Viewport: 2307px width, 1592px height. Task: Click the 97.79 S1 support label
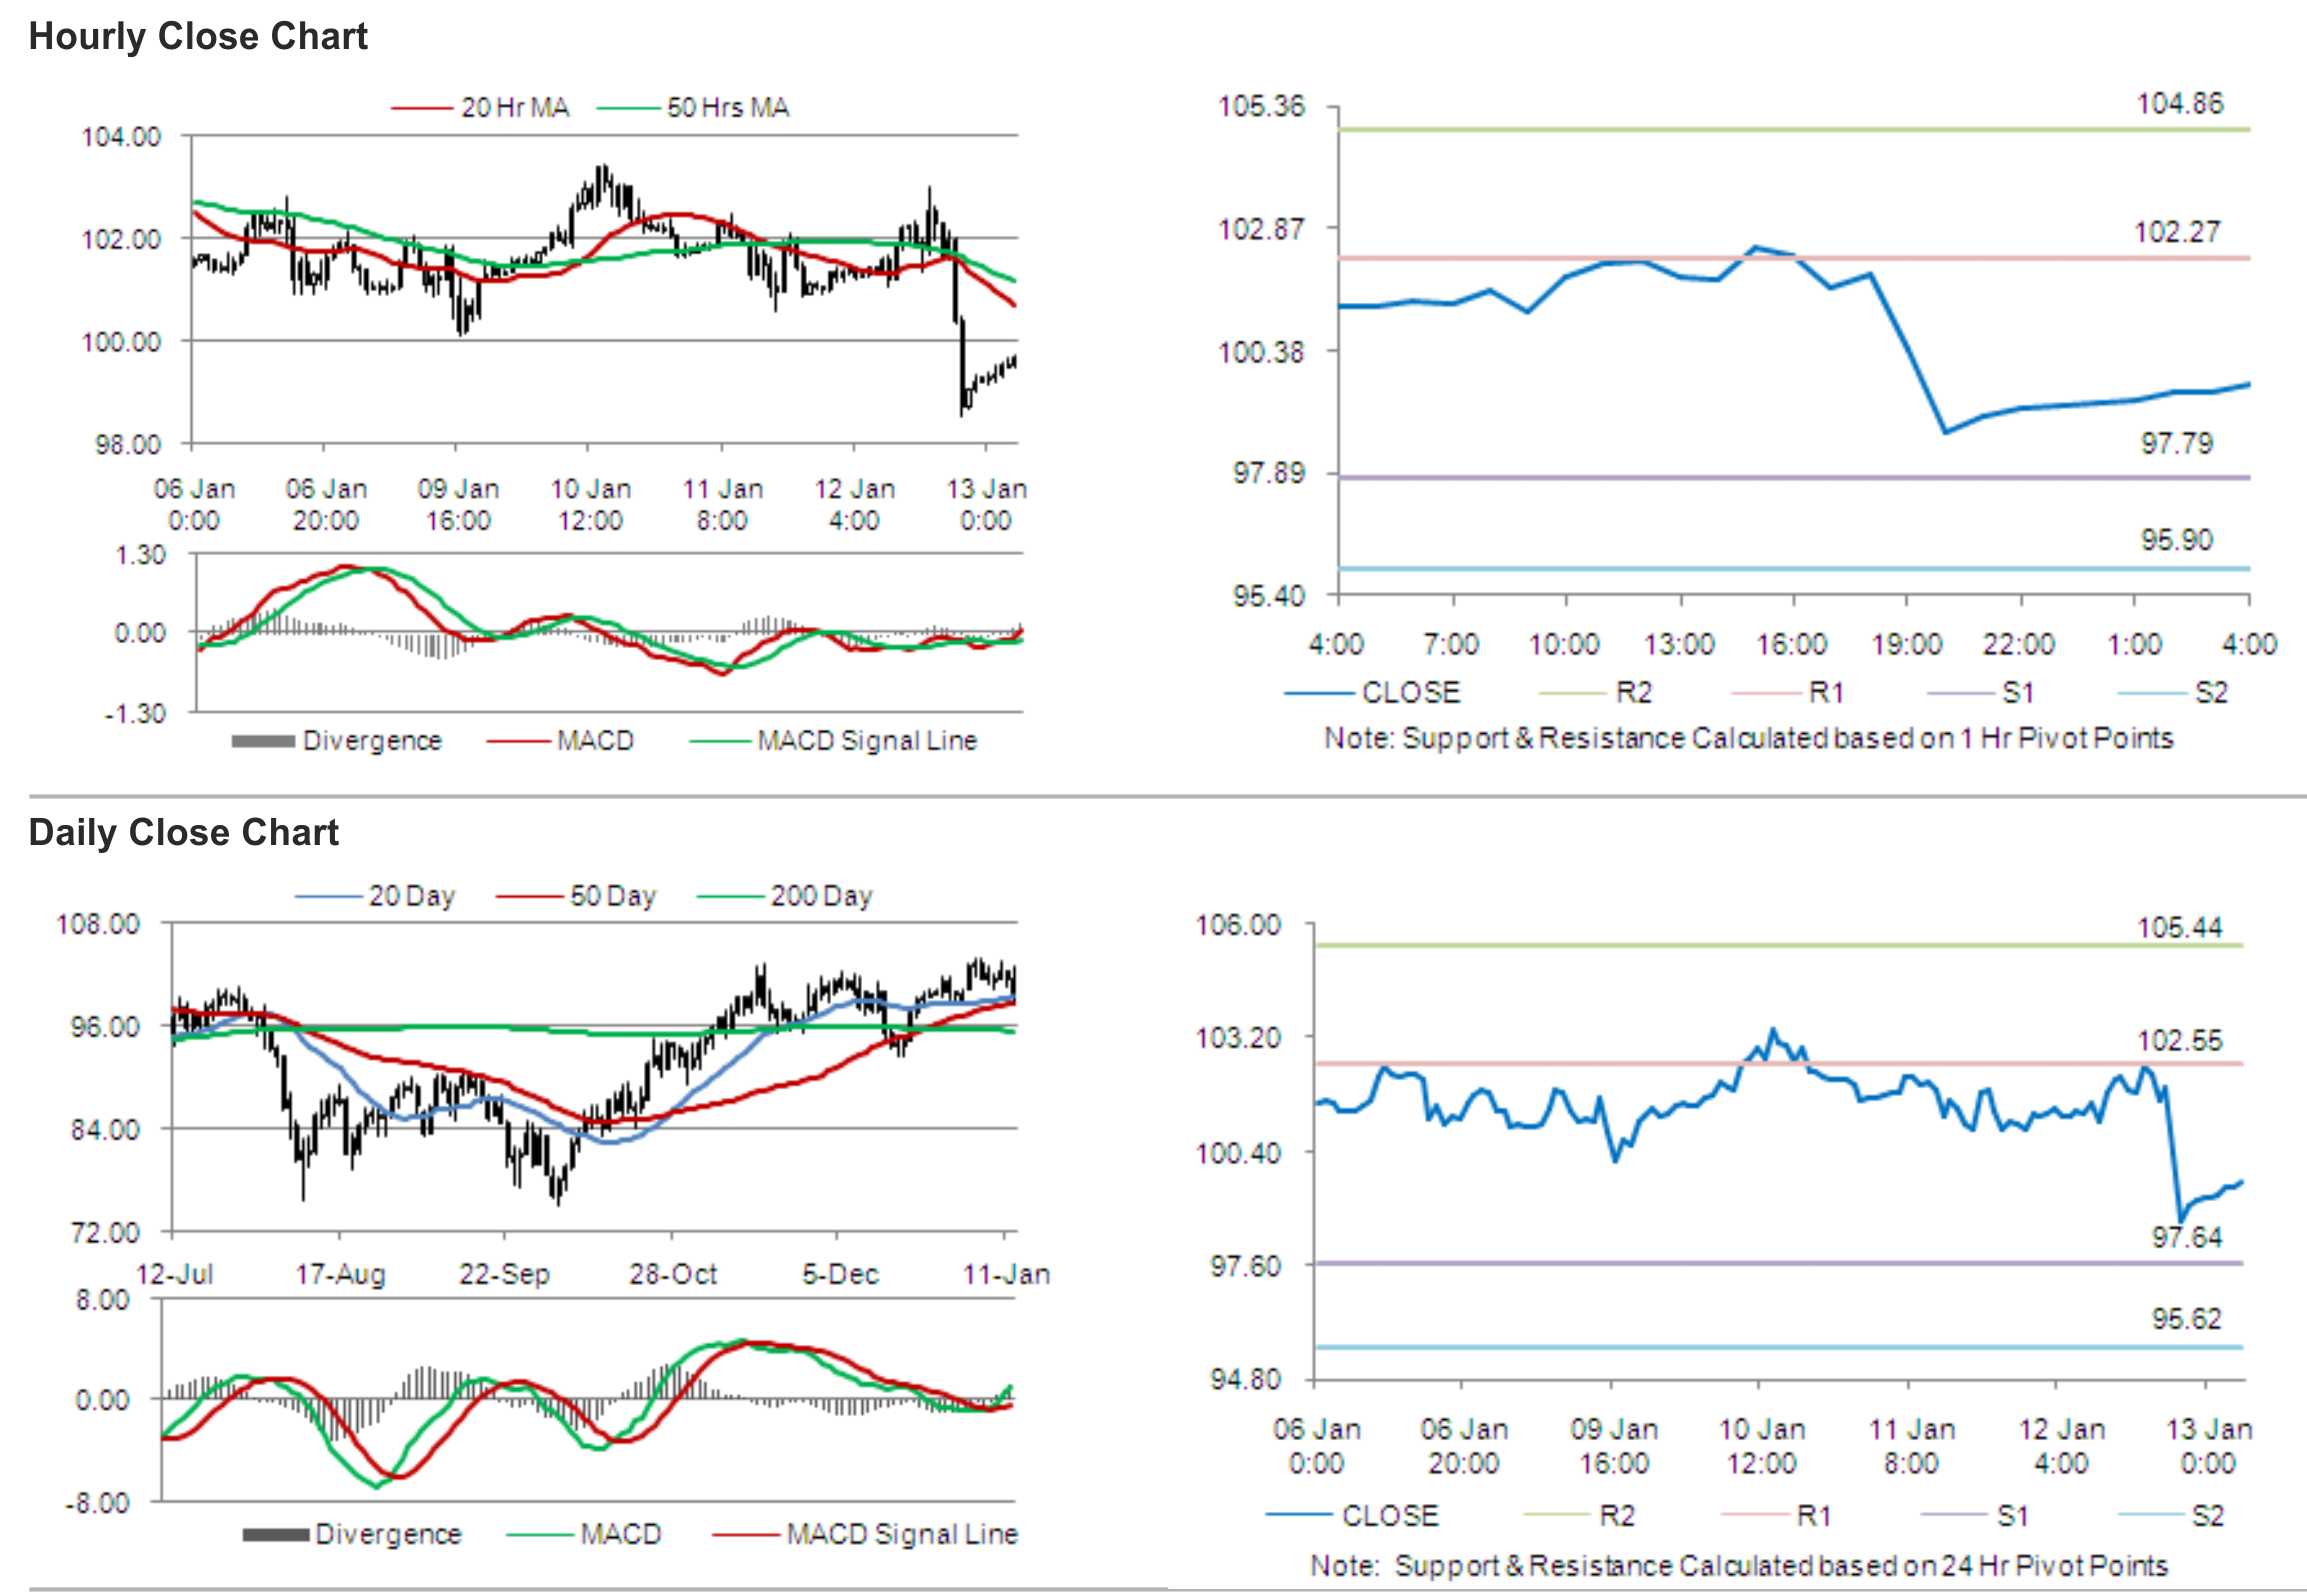coord(2176,443)
